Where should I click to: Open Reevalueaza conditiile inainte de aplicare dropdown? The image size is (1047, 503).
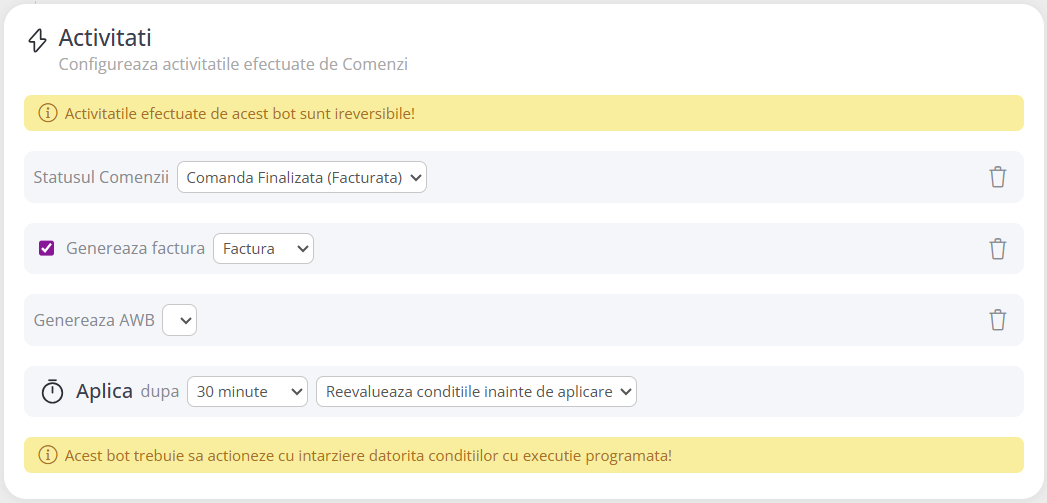click(476, 392)
